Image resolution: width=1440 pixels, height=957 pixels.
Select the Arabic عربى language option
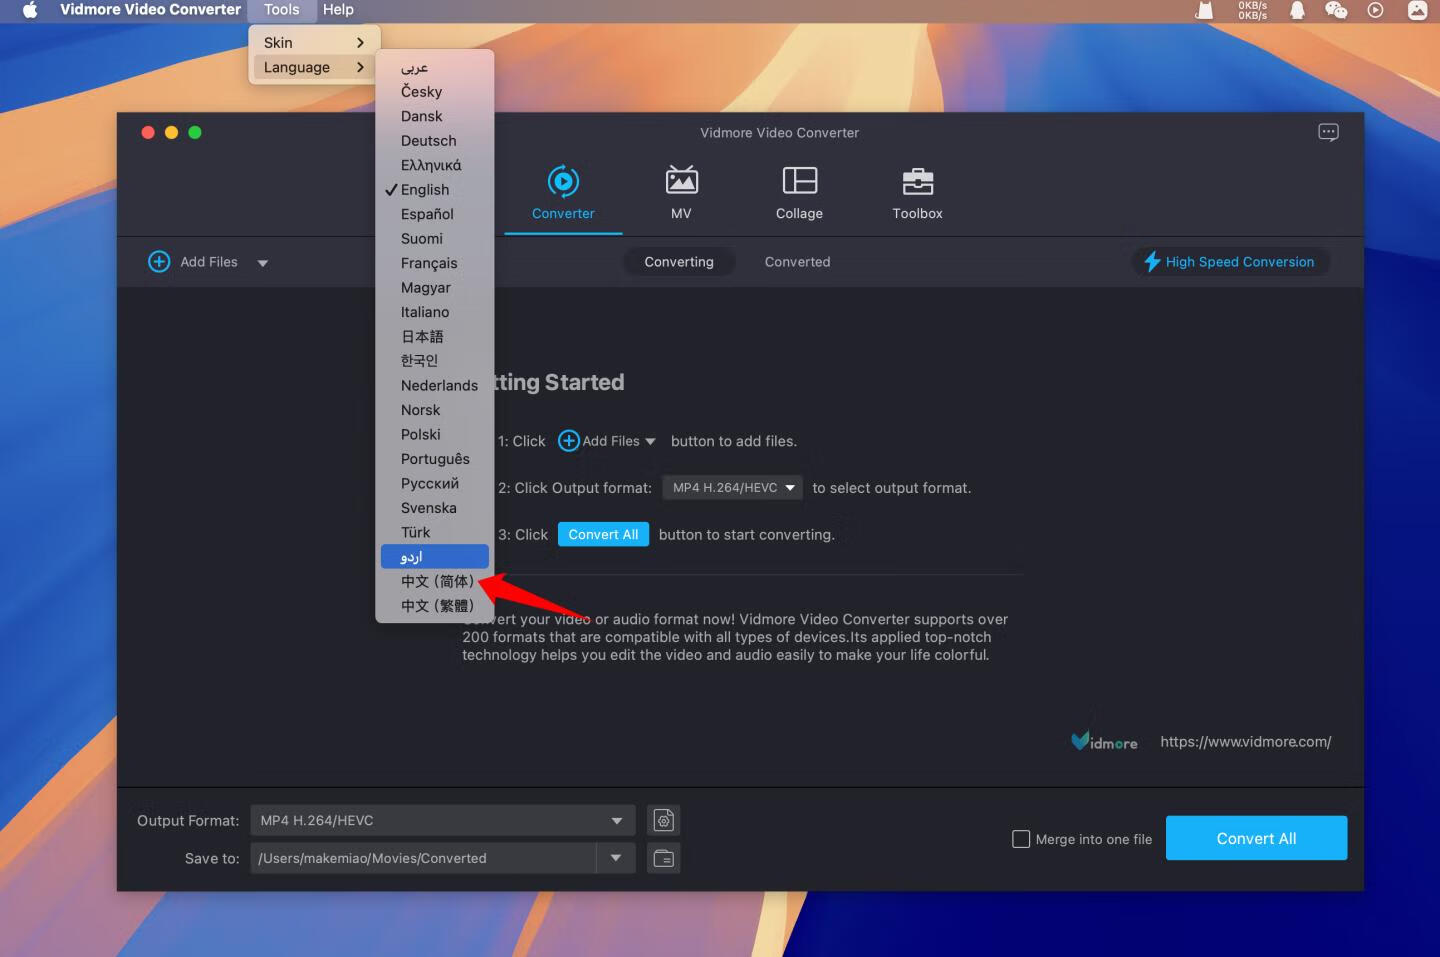pyautogui.click(x=435, y=67)
